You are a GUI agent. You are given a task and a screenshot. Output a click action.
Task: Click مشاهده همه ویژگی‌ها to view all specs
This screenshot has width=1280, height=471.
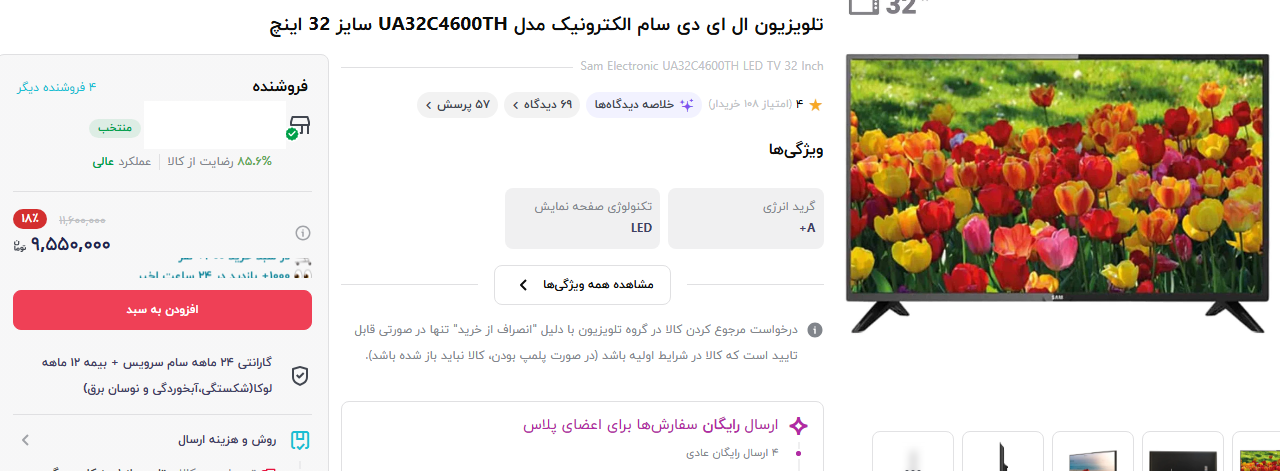583,285
